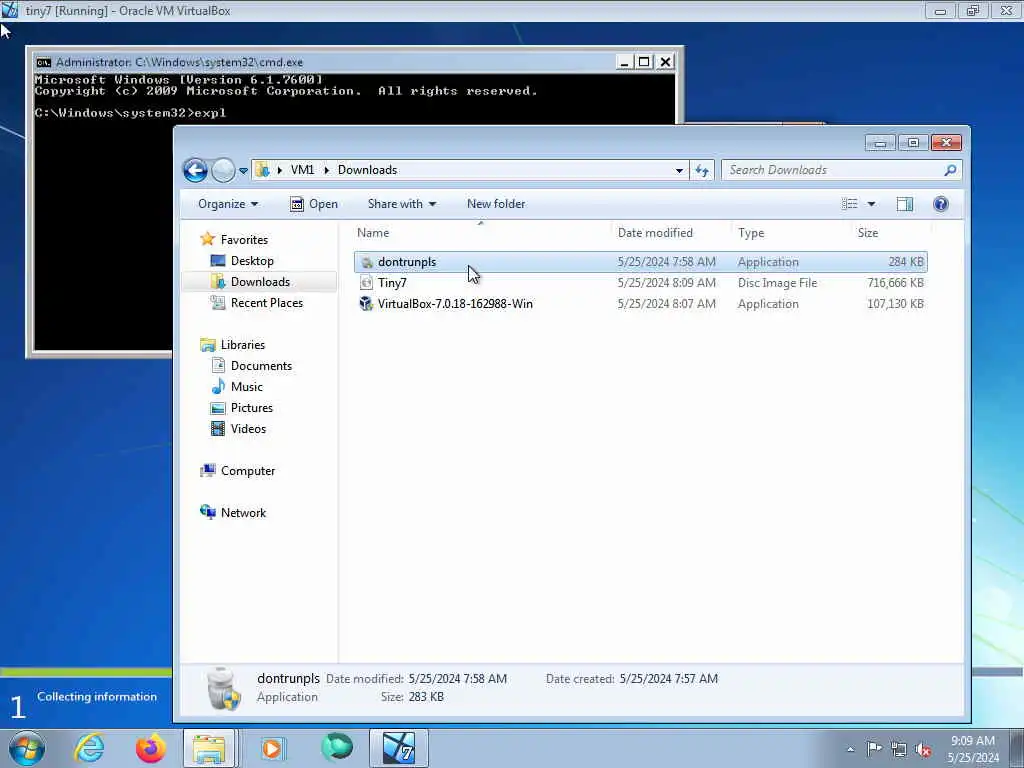Screen dimensions: 1024x768
Task: Click the folder icon in the address bar
Action: click(263, 170)
